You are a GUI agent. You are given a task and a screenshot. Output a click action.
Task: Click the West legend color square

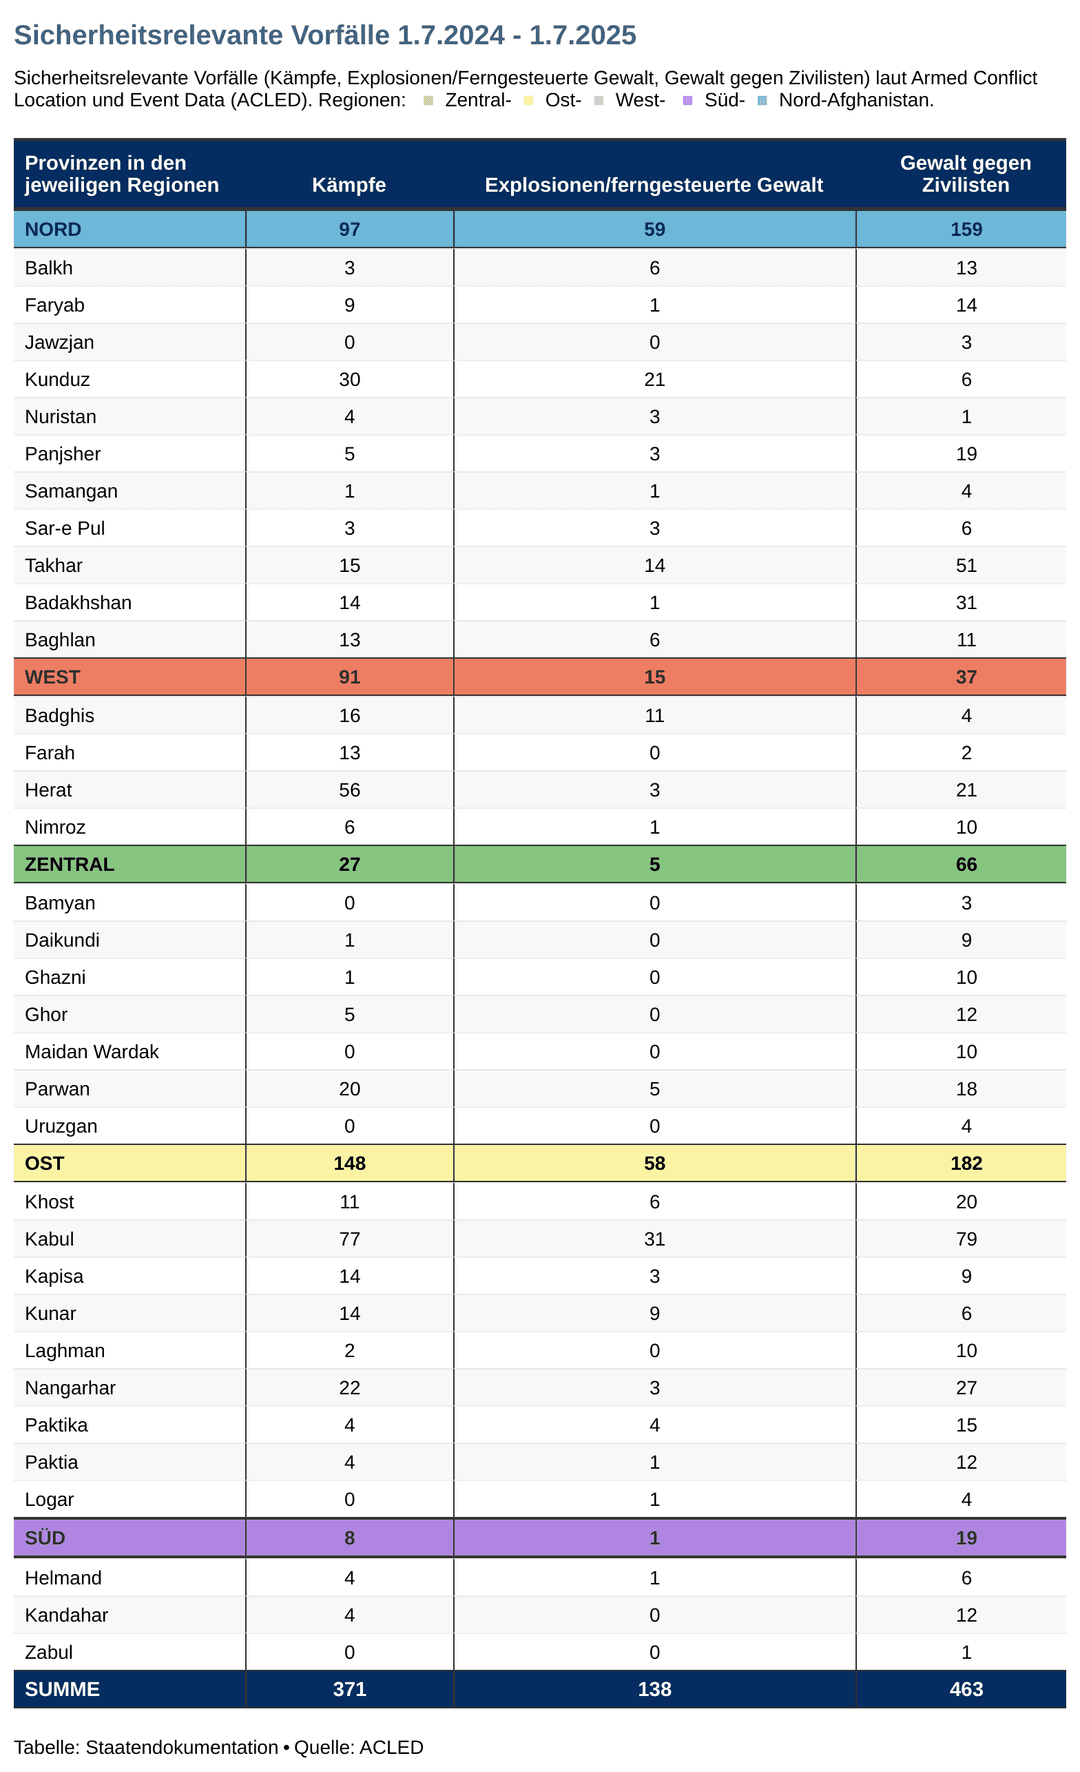(598, 100)
